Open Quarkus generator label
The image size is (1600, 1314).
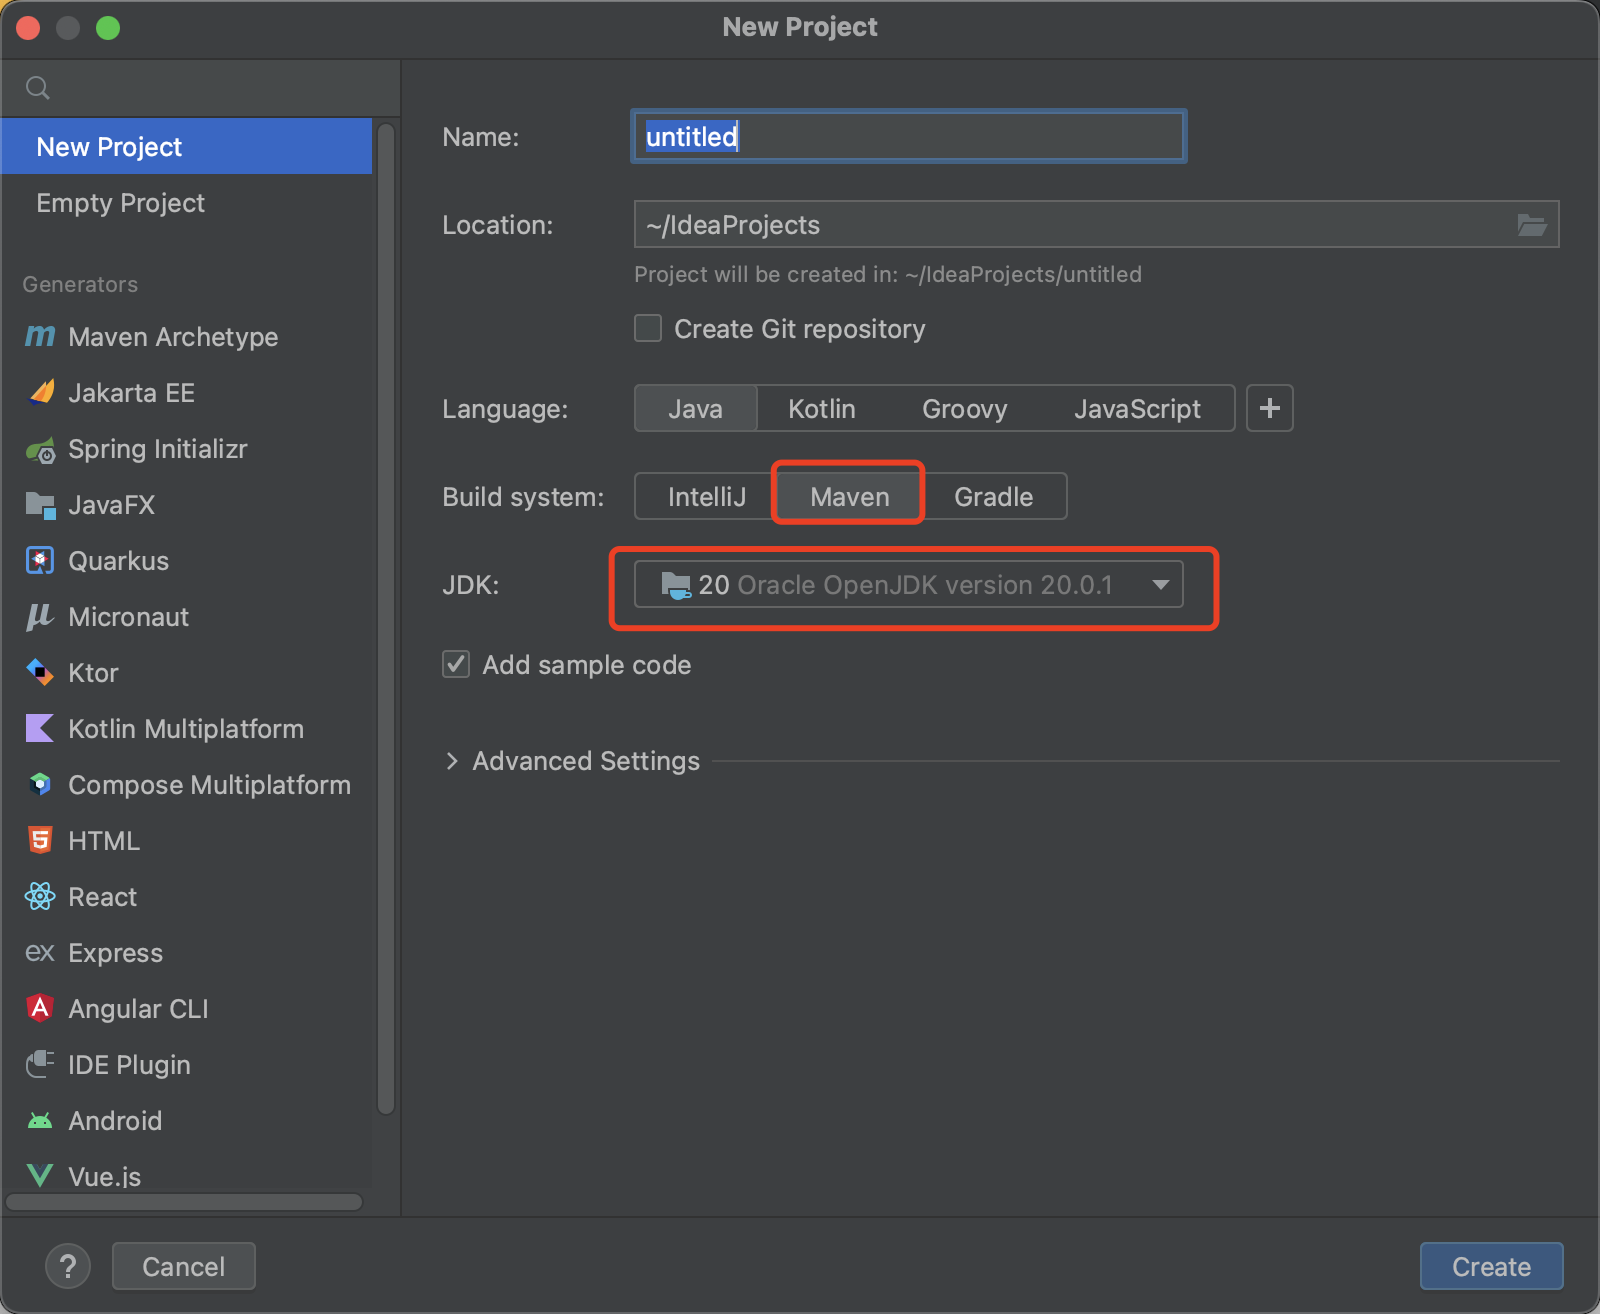(x=118, y=561)
